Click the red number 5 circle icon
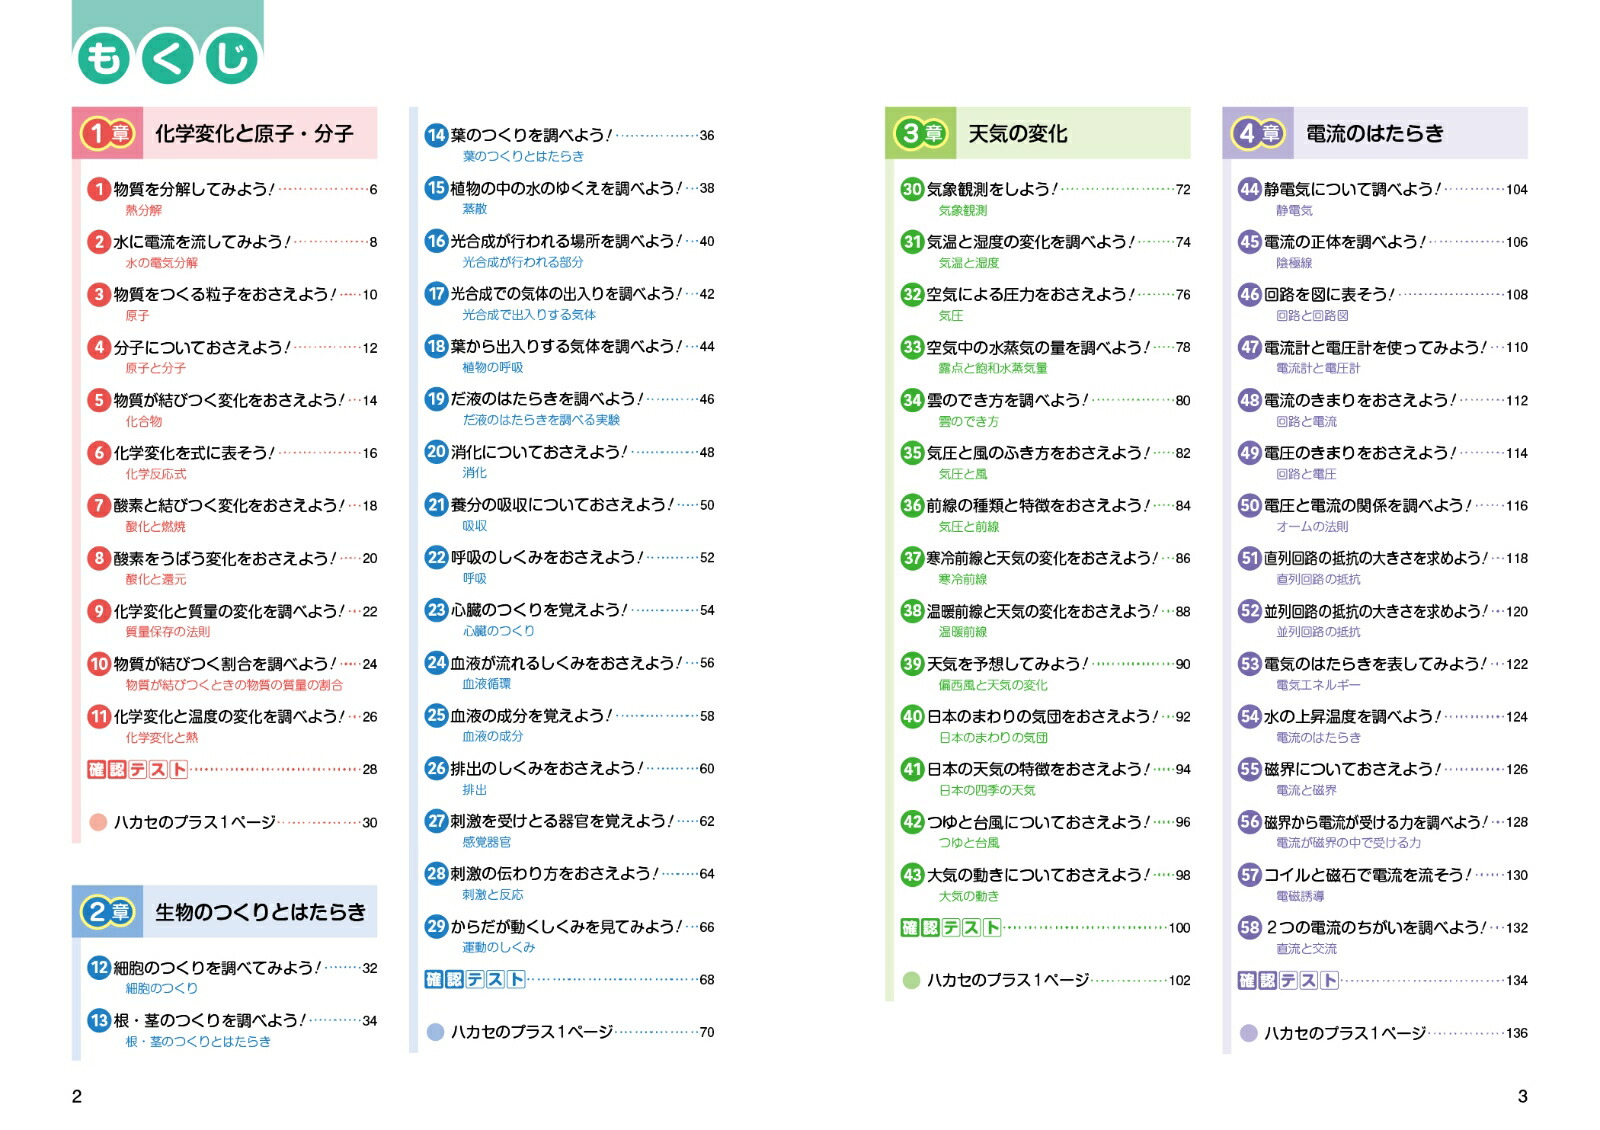The width and height of the screenshot is (1600, 1130). click(x=99, y=400)
